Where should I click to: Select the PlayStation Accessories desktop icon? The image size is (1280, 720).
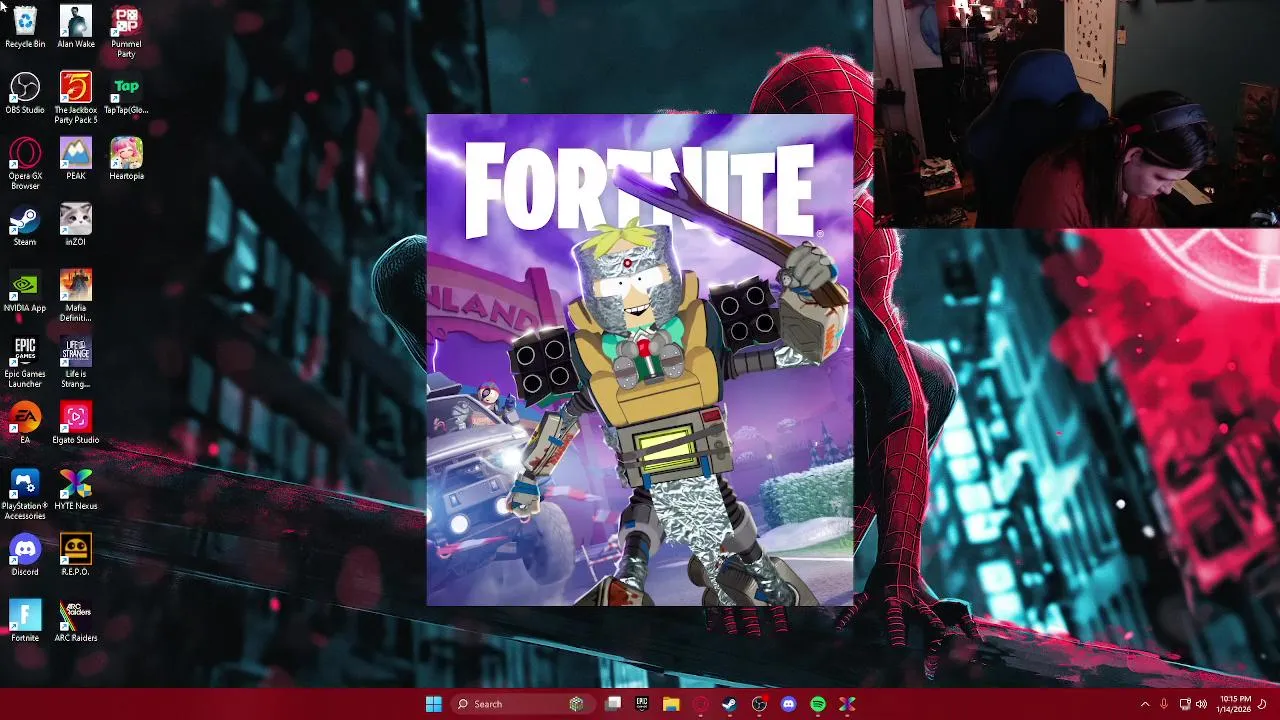point(25,494)
